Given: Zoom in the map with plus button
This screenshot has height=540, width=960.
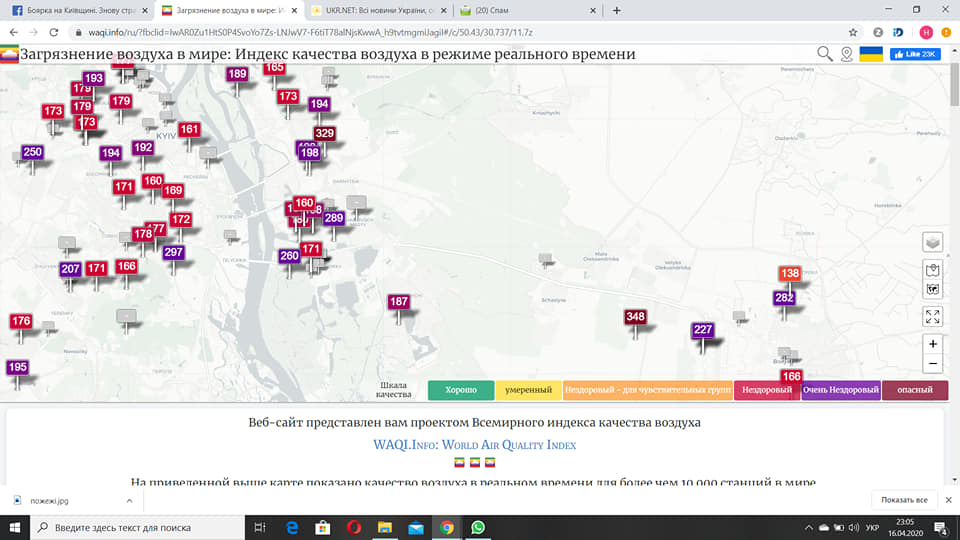Looking at the screenshot, I should pyautogui.click(x=932, y=344).
